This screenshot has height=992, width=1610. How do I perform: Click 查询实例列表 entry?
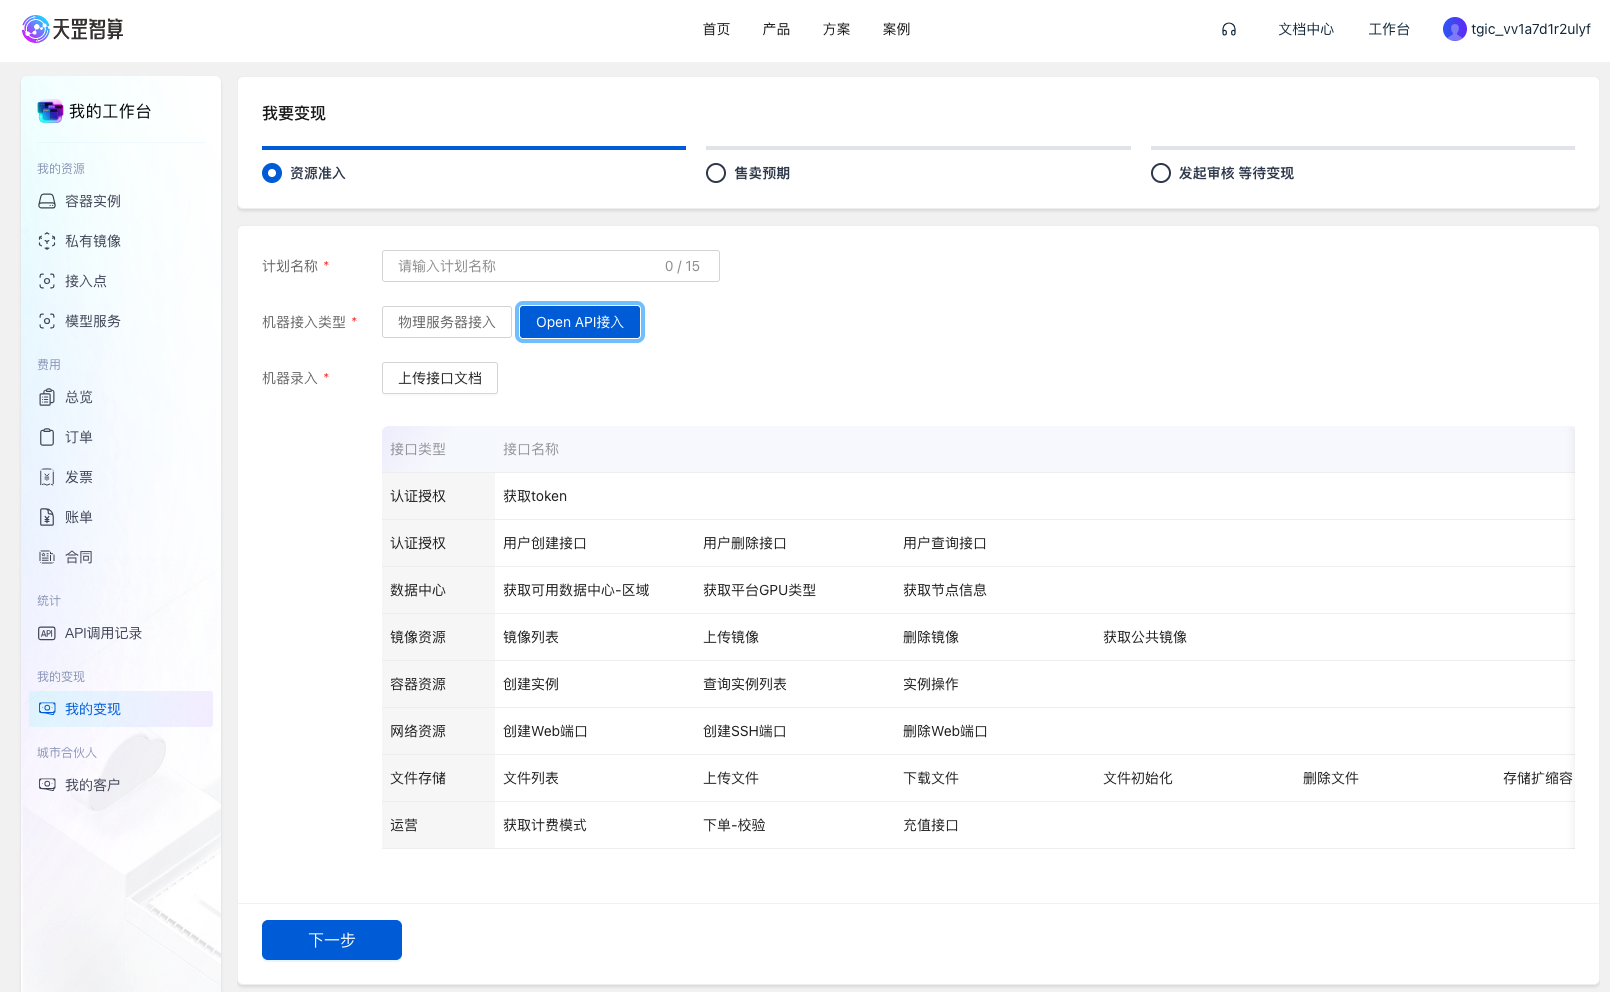coord(745,684)
